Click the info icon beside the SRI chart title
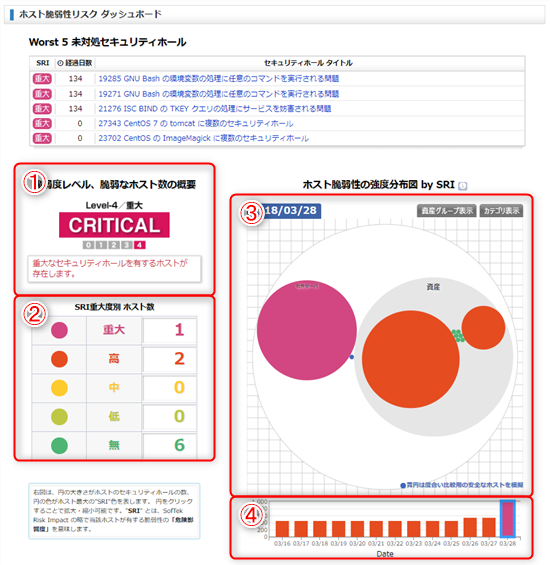This screenshot has width=550, height=565. (x=462, y=186)
